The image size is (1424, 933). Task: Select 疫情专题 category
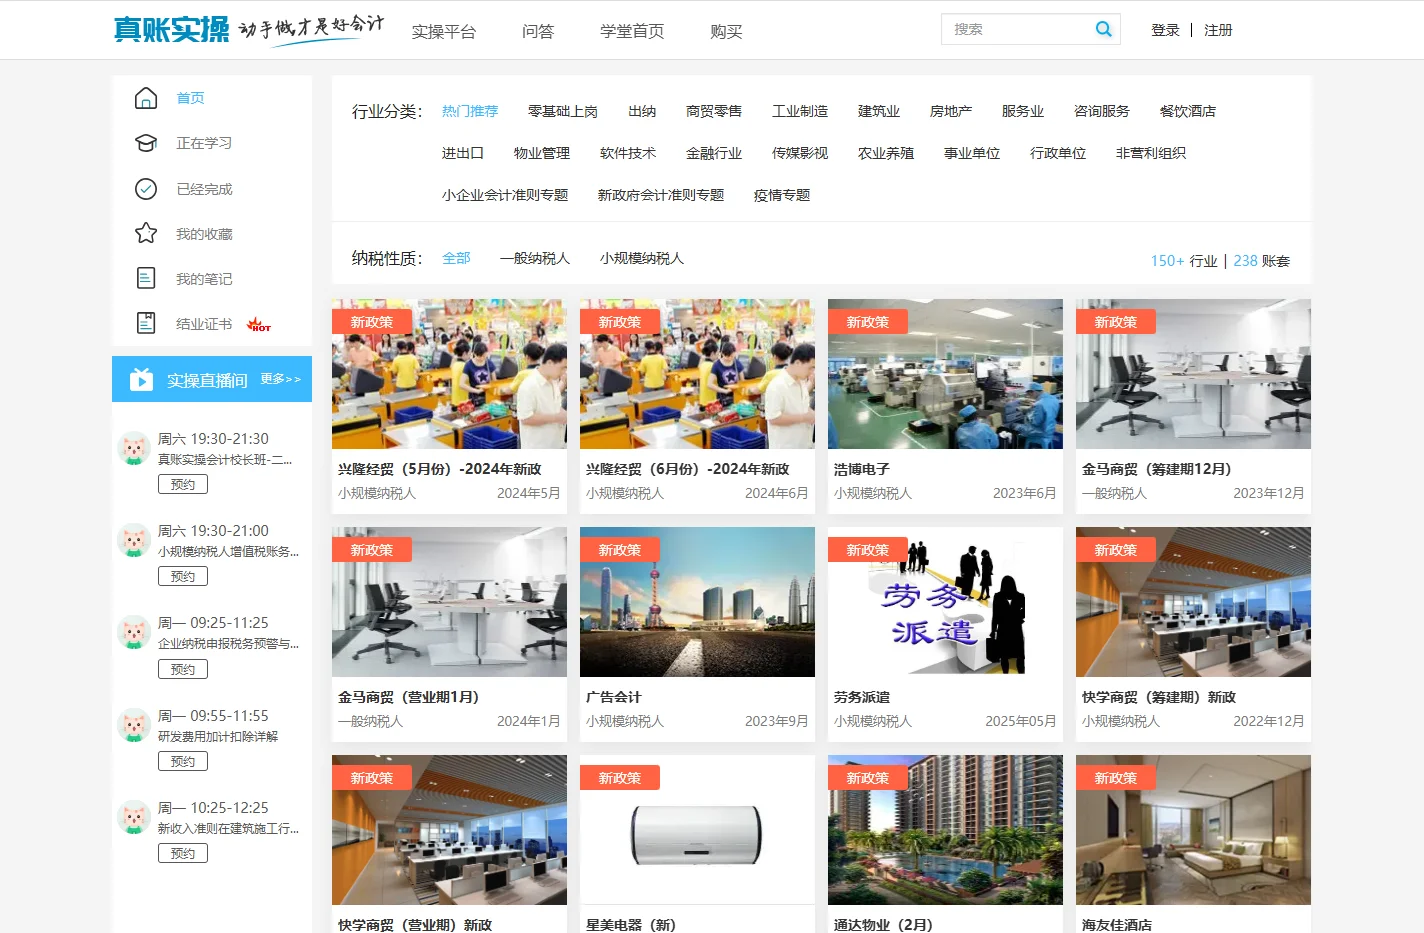pyautogui.click(x=782, y=195)
